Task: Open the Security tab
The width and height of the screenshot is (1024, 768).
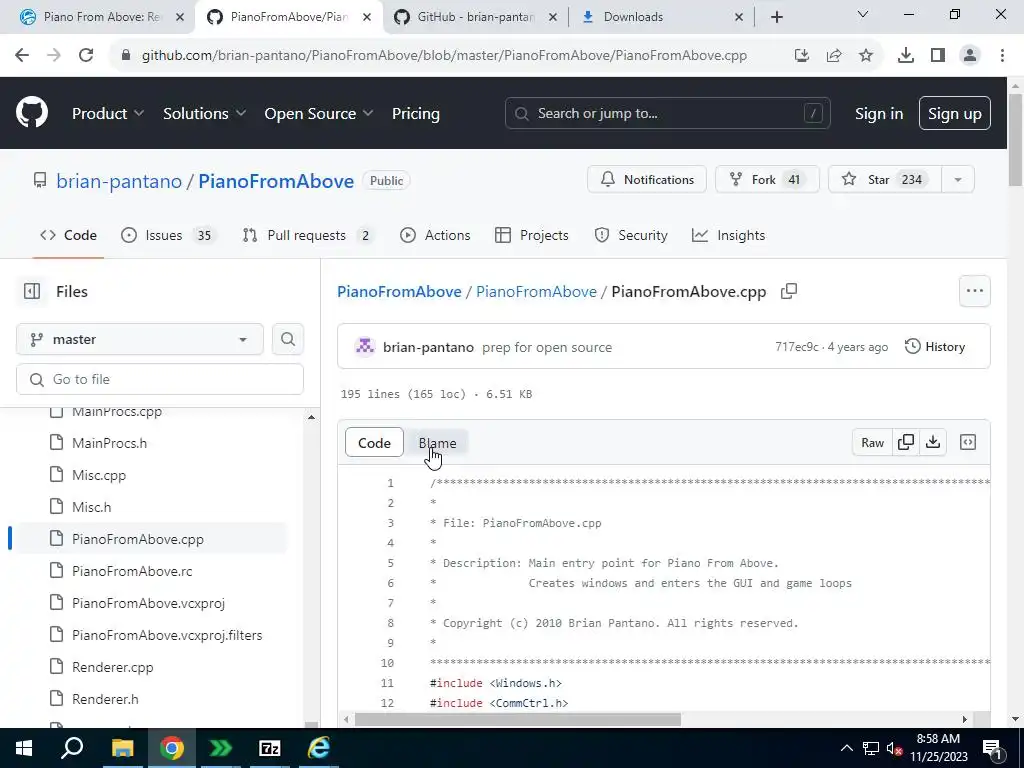Action: click(x=631, y=235)
